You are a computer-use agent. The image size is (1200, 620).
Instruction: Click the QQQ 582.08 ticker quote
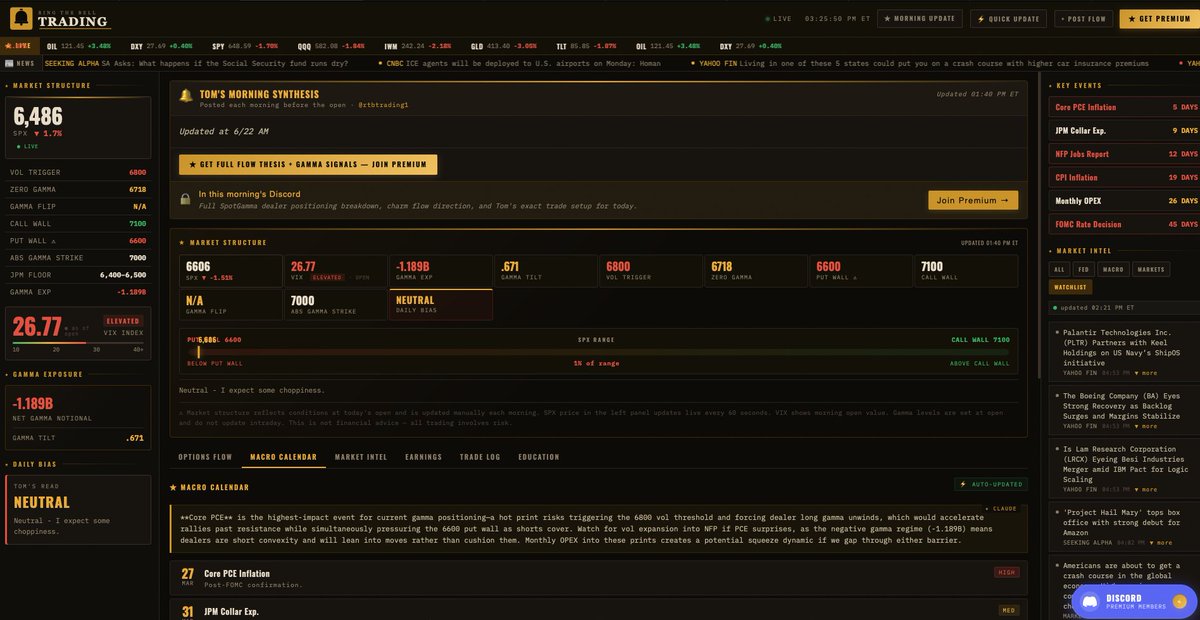pyautogui.click(x=330, y=46)
